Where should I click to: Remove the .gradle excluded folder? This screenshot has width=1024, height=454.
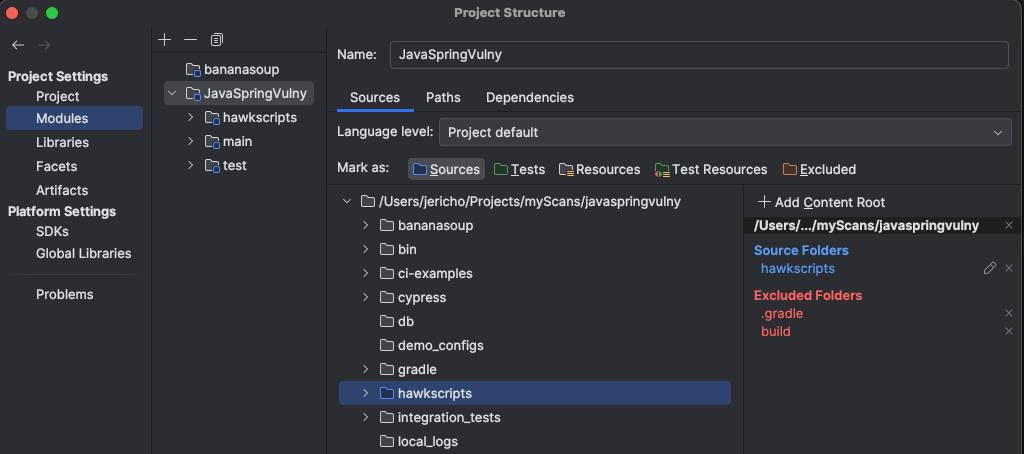click(x=1009, y=313)
